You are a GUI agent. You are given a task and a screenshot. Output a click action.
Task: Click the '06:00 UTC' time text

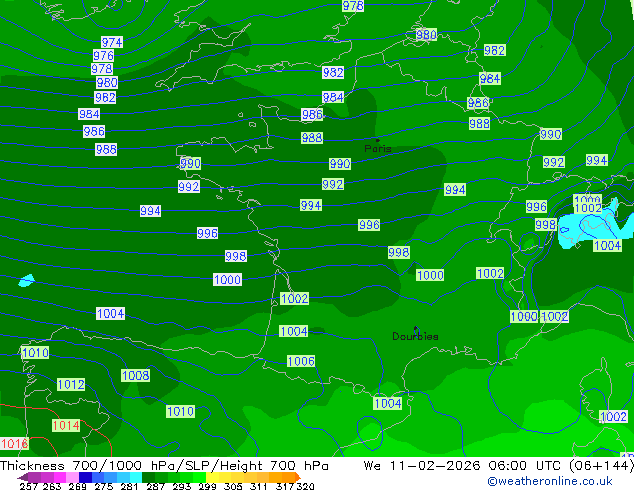coord(524,466)
